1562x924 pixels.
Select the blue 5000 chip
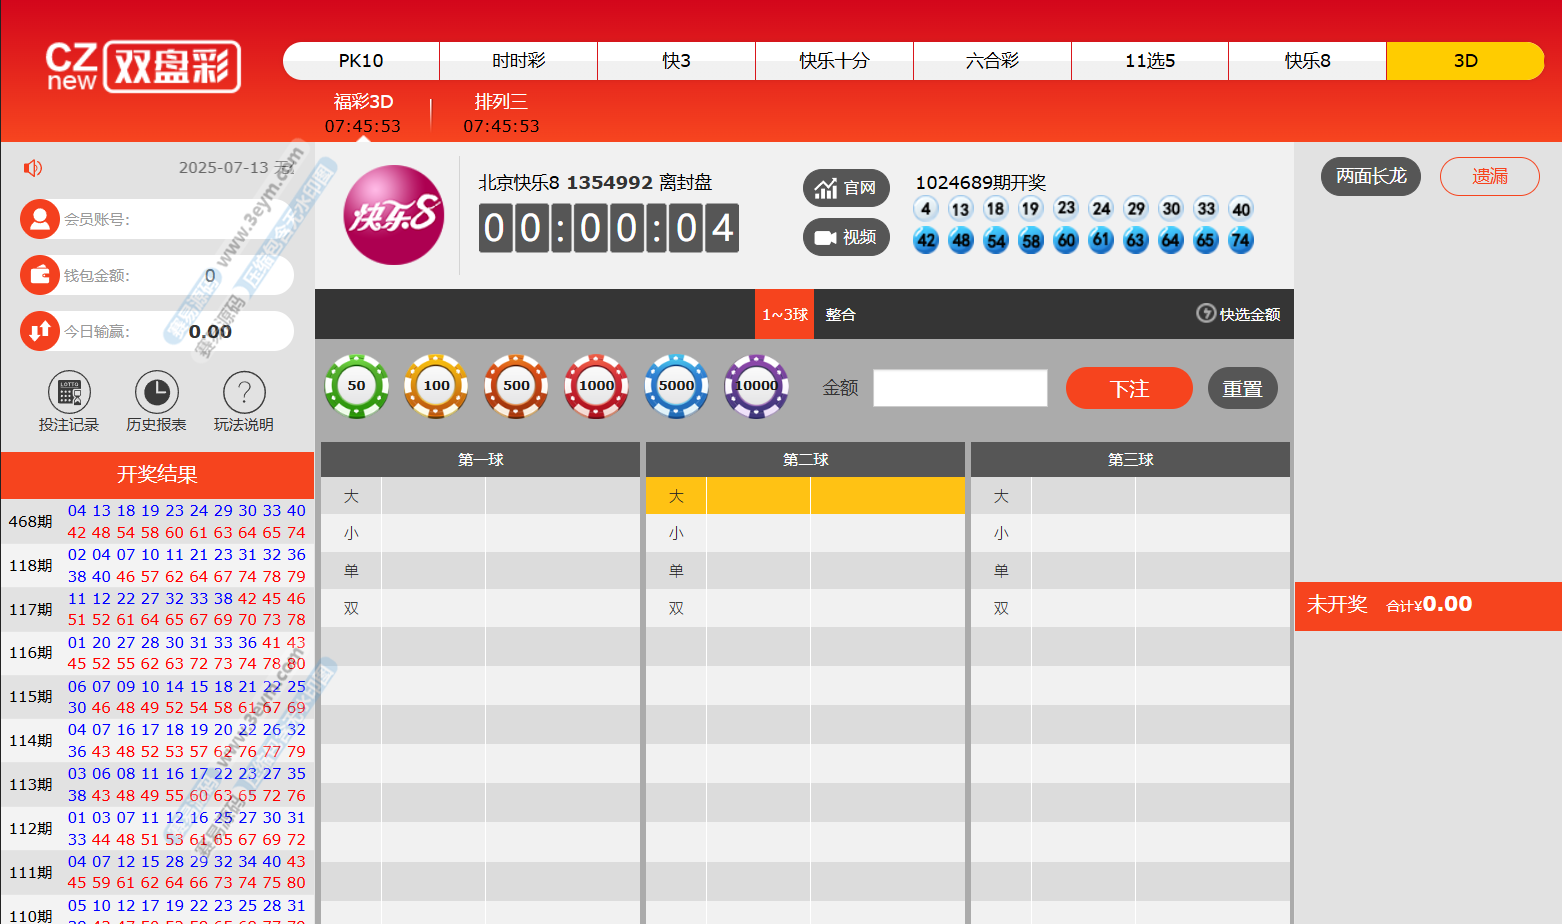pyautogui.click(x=676, y=386)
